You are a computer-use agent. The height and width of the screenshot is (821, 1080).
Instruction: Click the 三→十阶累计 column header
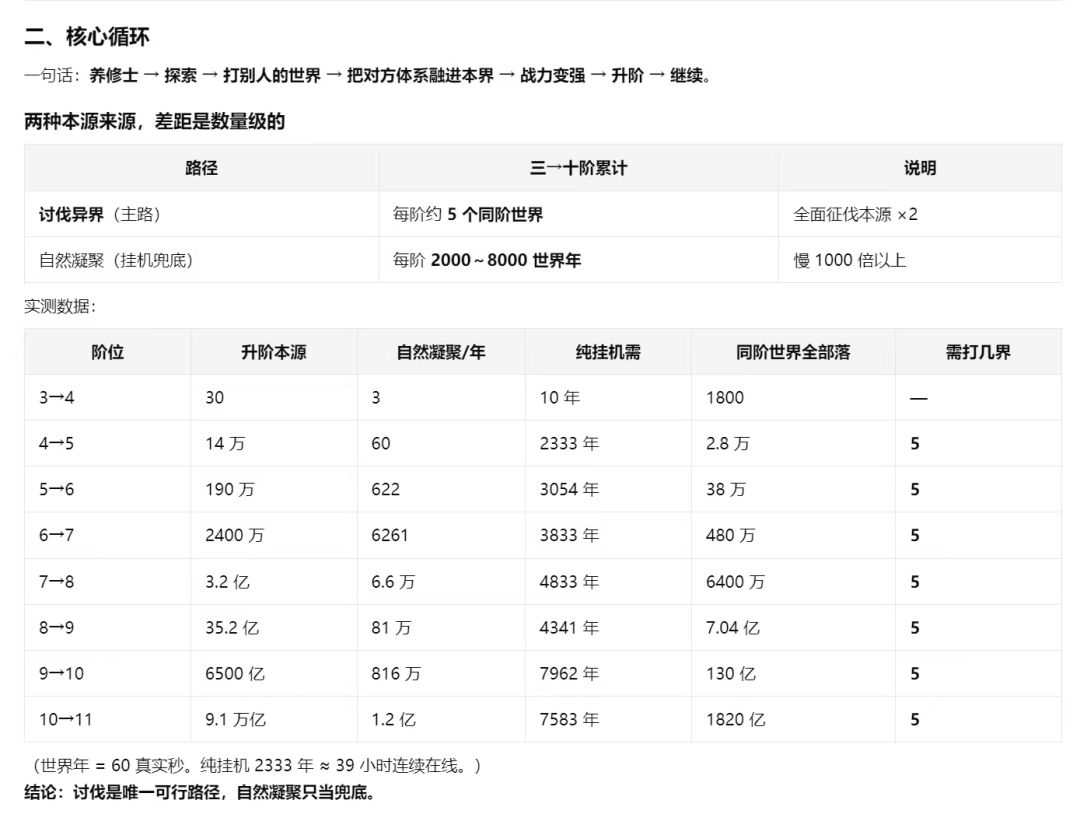click(579, 168)
